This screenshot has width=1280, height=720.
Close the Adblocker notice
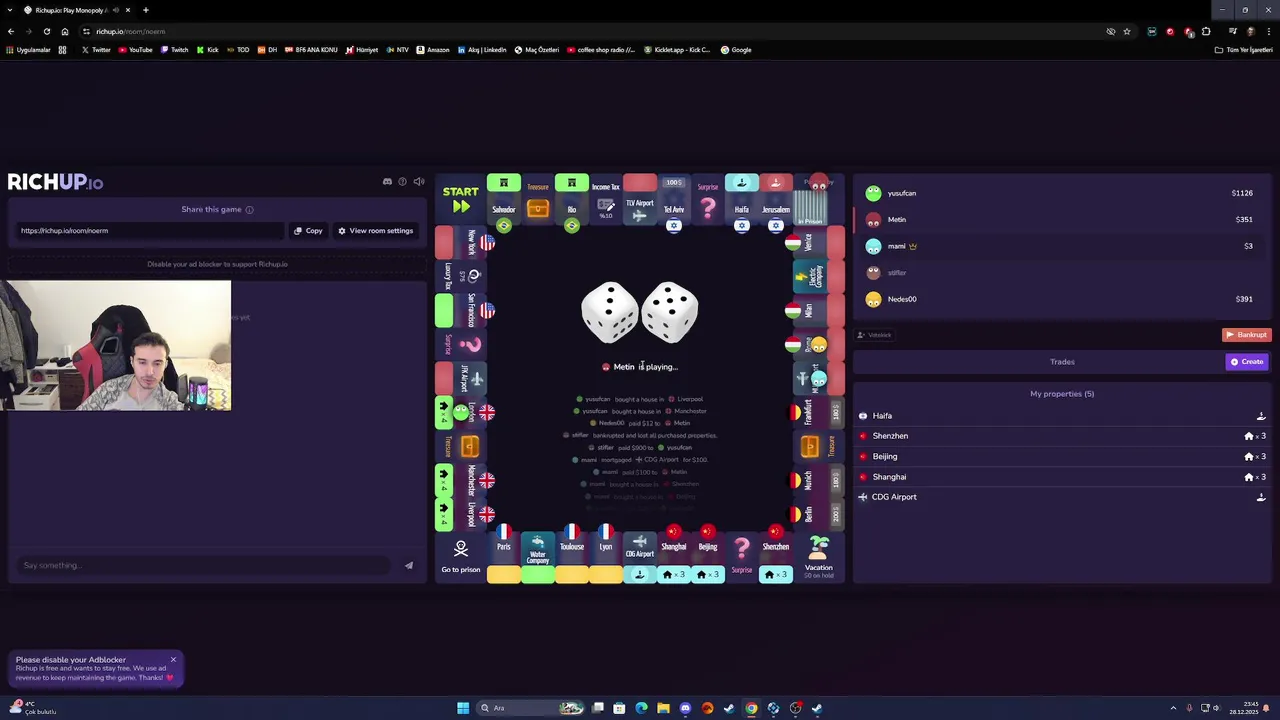point(173,660)
